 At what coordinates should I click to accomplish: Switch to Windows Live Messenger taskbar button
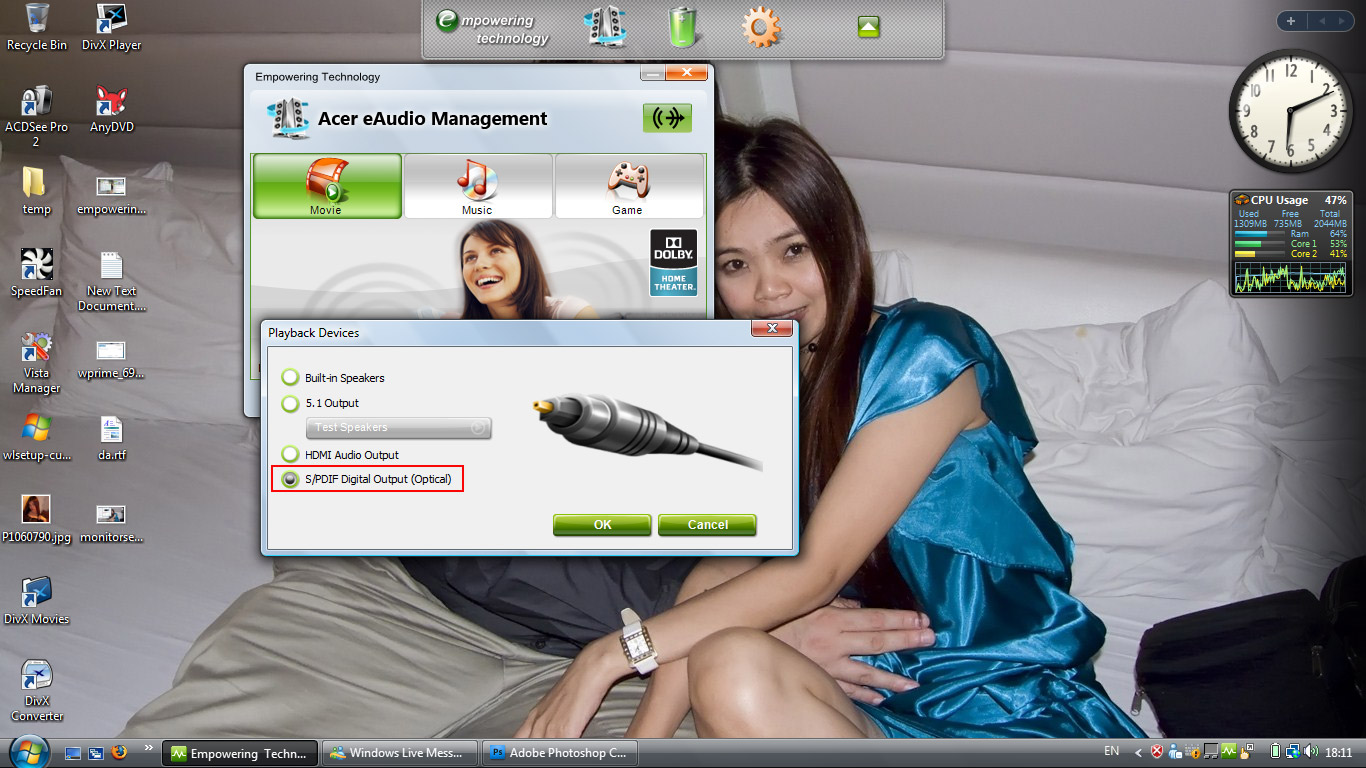[x=401, y=753]
